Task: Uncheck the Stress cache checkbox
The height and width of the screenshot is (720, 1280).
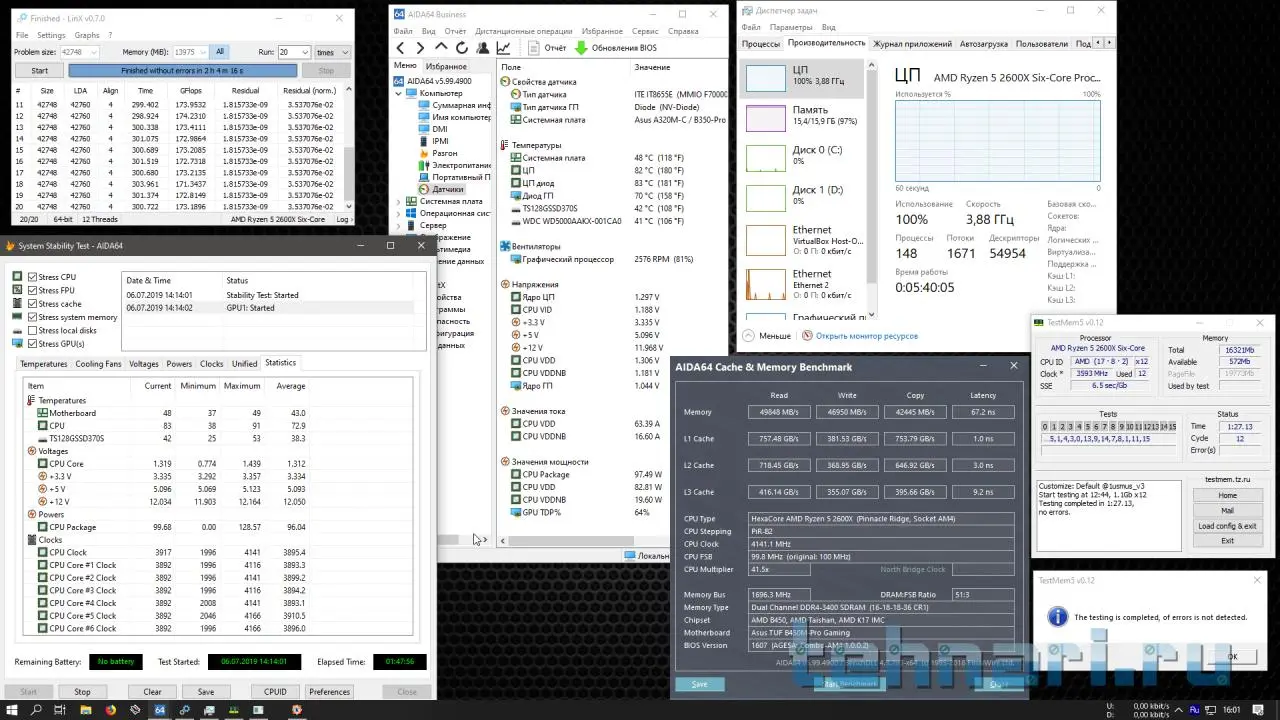Action: pyautogui.click(x=33, y=304)
